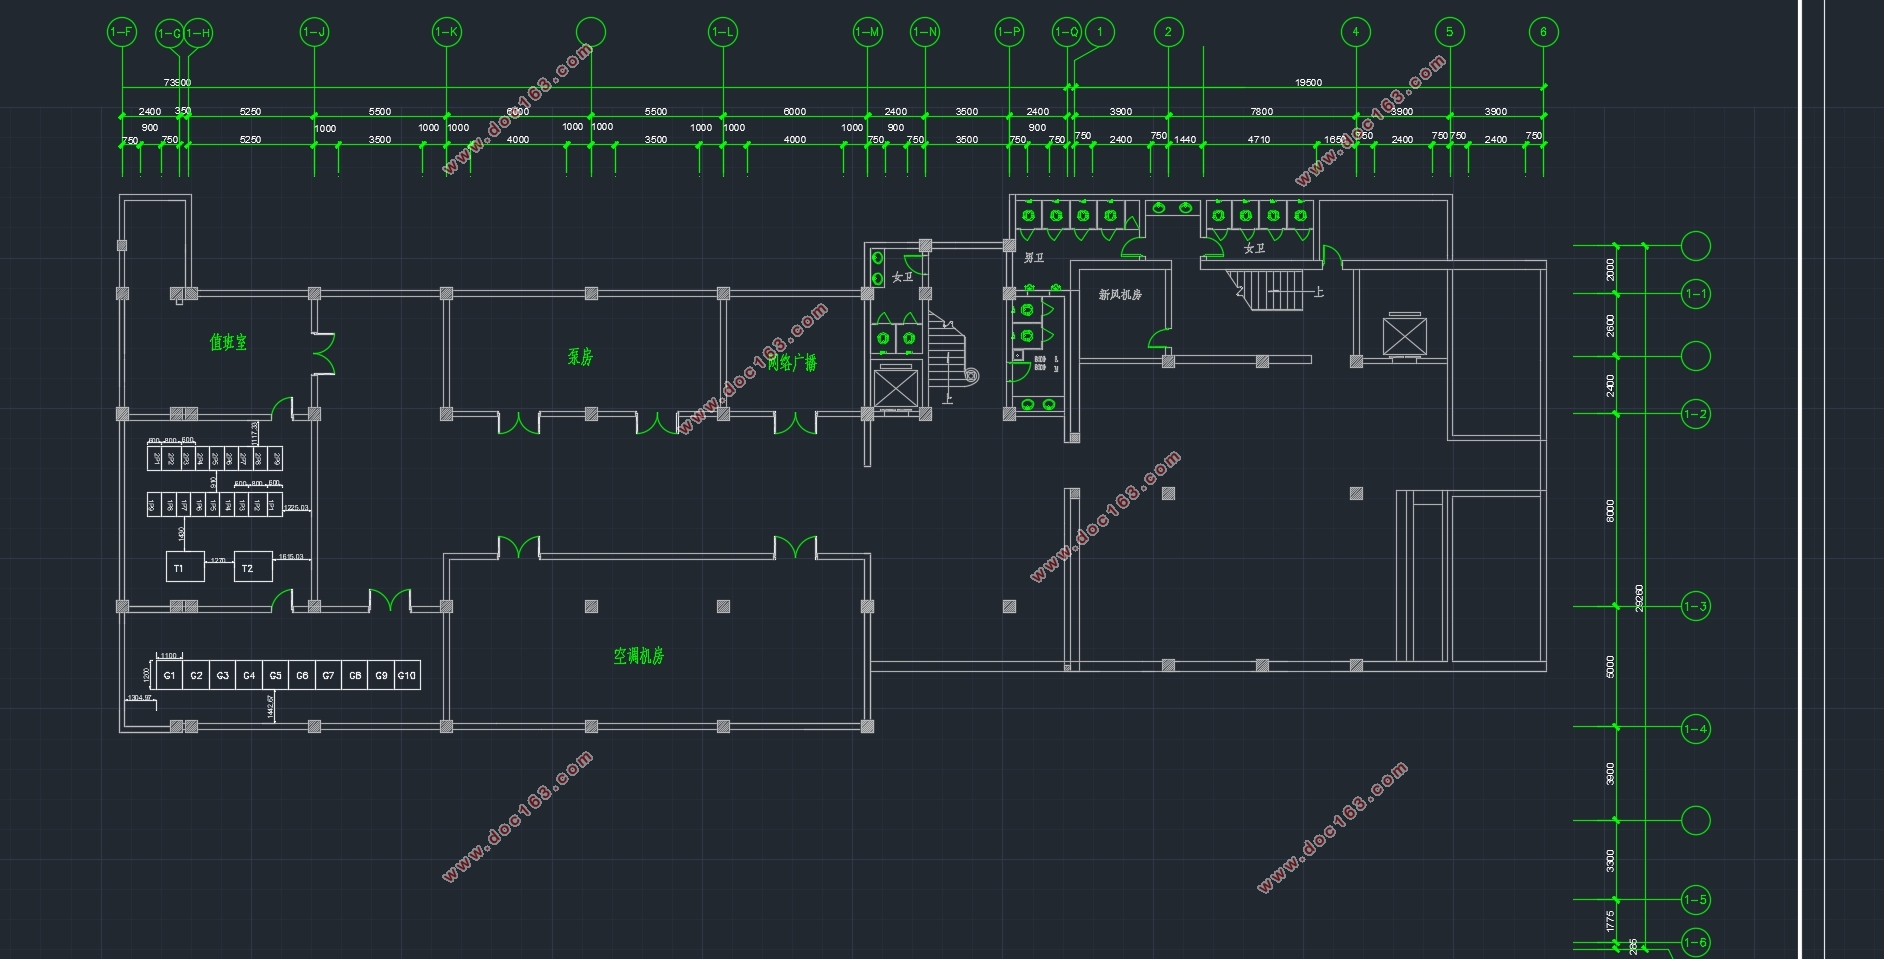
Task: Click the 值班室 room label
Action: pyautogui.click(x=228, y=343)
